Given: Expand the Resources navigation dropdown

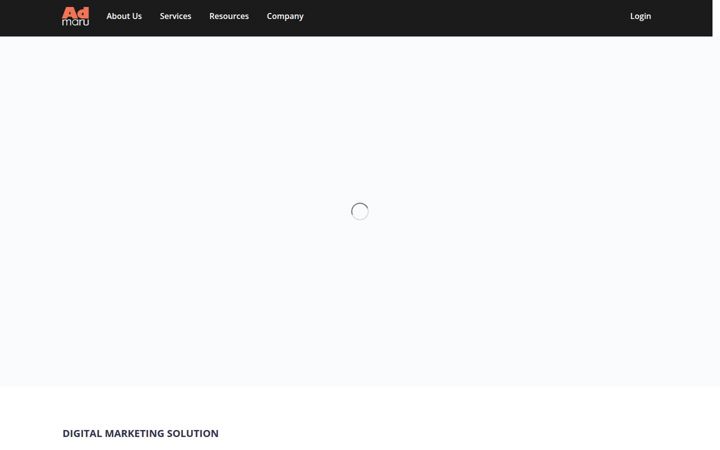Looking at the screenshot, I should pos(229,16).
